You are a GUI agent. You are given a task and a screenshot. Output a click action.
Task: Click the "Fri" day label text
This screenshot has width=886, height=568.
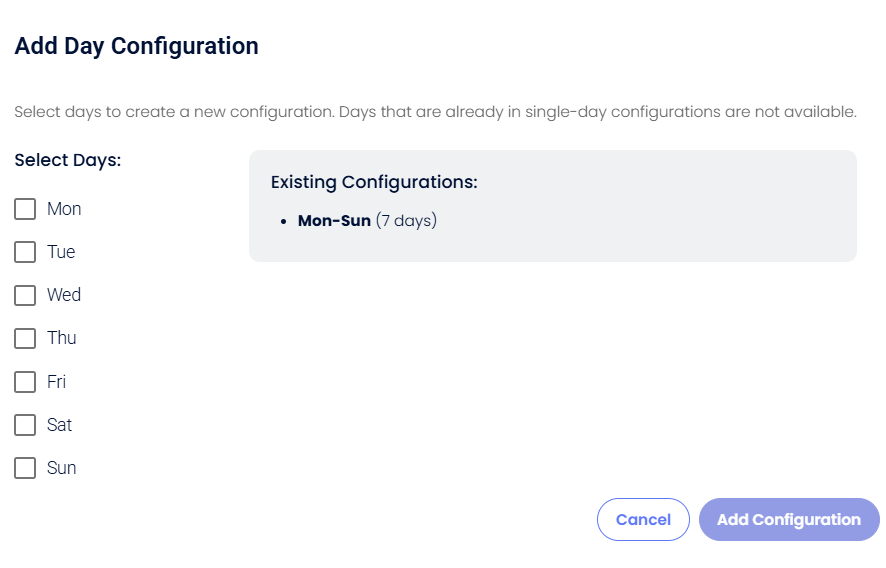(x=57, y=382)
